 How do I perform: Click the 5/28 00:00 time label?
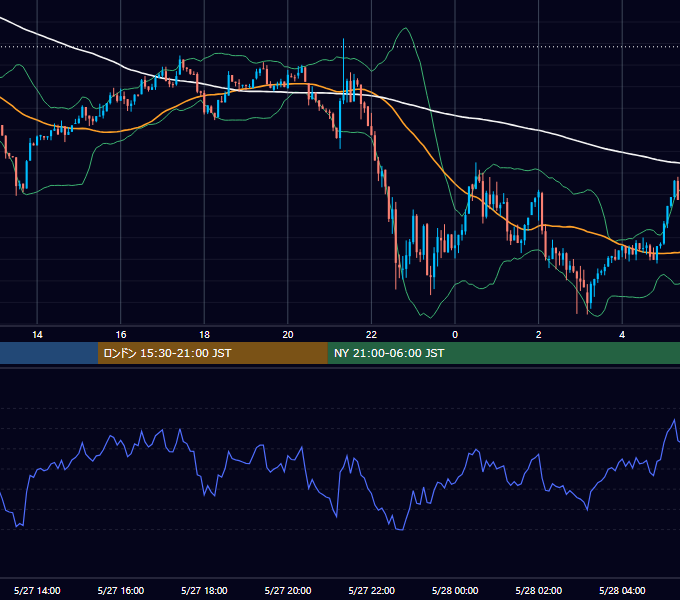[x=455, y=590]
